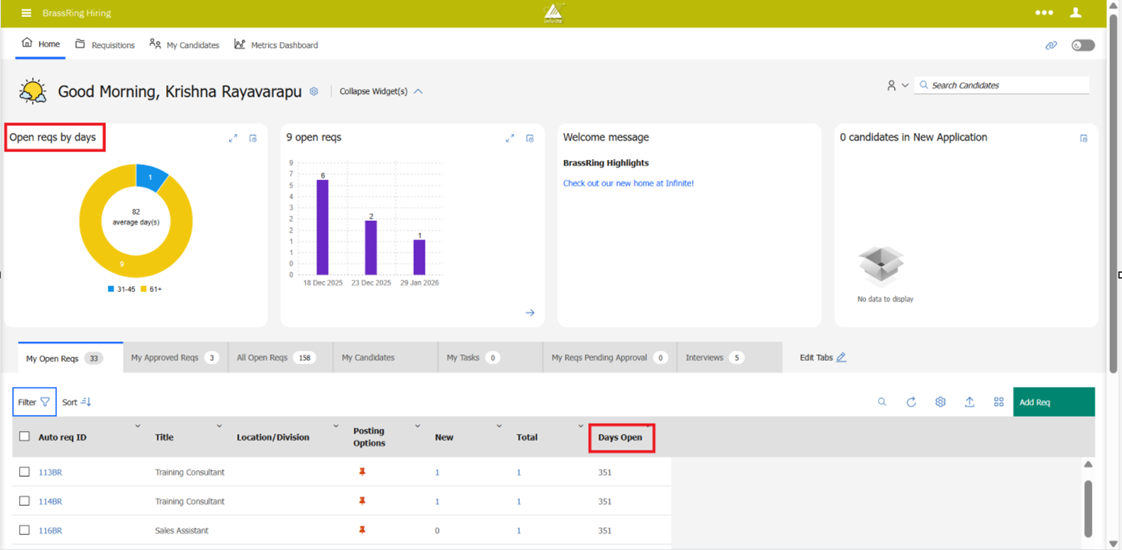The width and height of the screenshot is (1122, 550).
Task: Open the hamburger menu in BrassRing header
Action: (26, 13)
